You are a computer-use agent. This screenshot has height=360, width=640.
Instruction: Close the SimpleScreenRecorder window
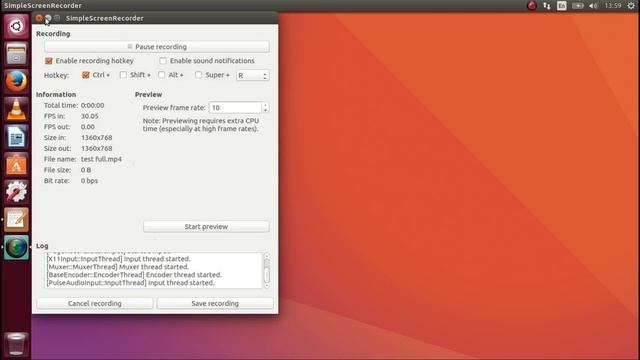click(x=39, y=18)
